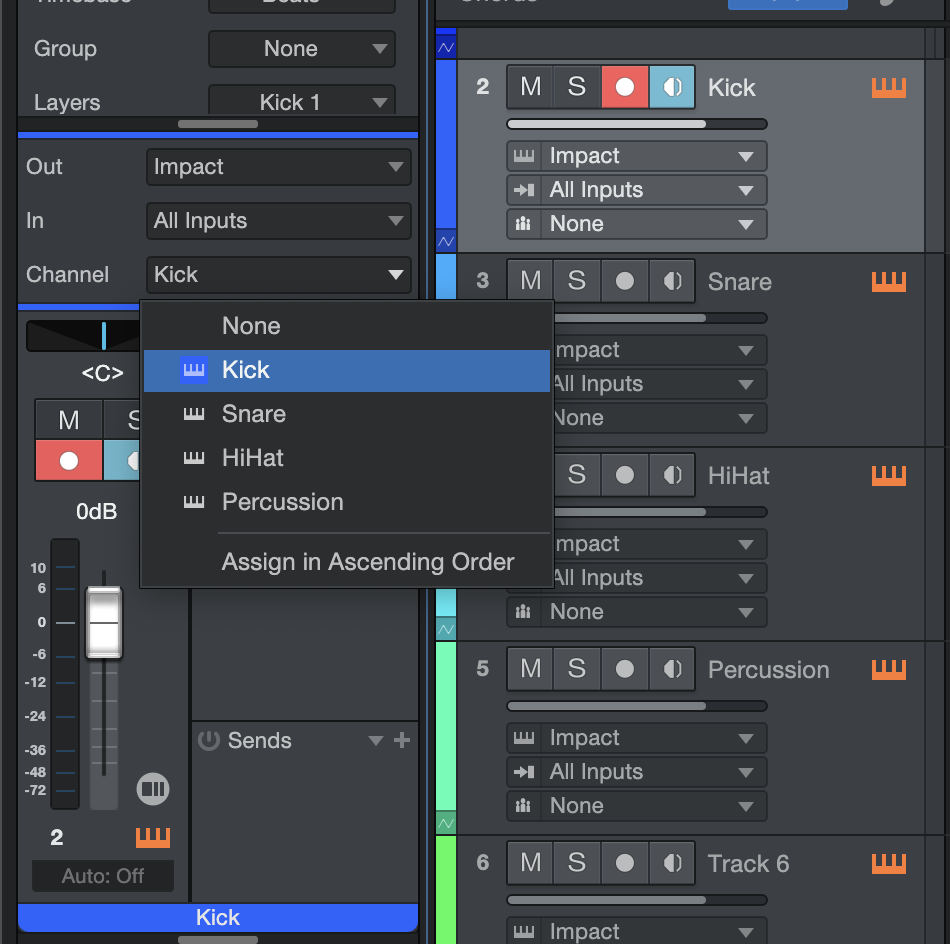The width and height of the screenshot is (950, 944).
Task: Click input arrow icon on Kick track
Action: [x=524, y=190]
